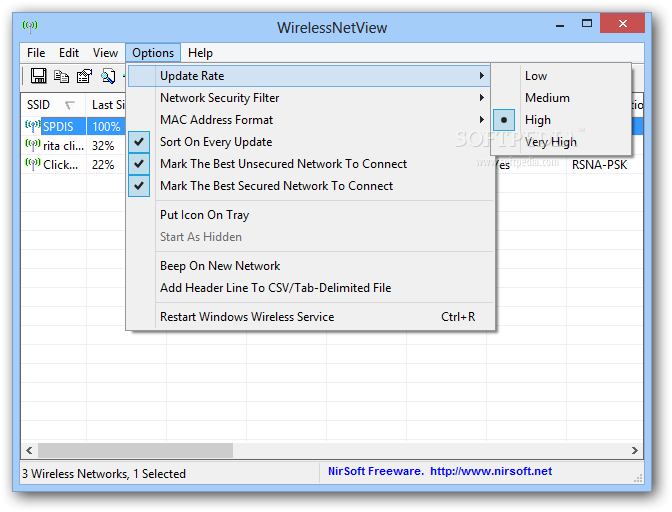The height and width of the screenshot is (512, 672).
Task: Click the Find magnifier toolbar icon
Action: pyautogui.click(x=108, y=76)
